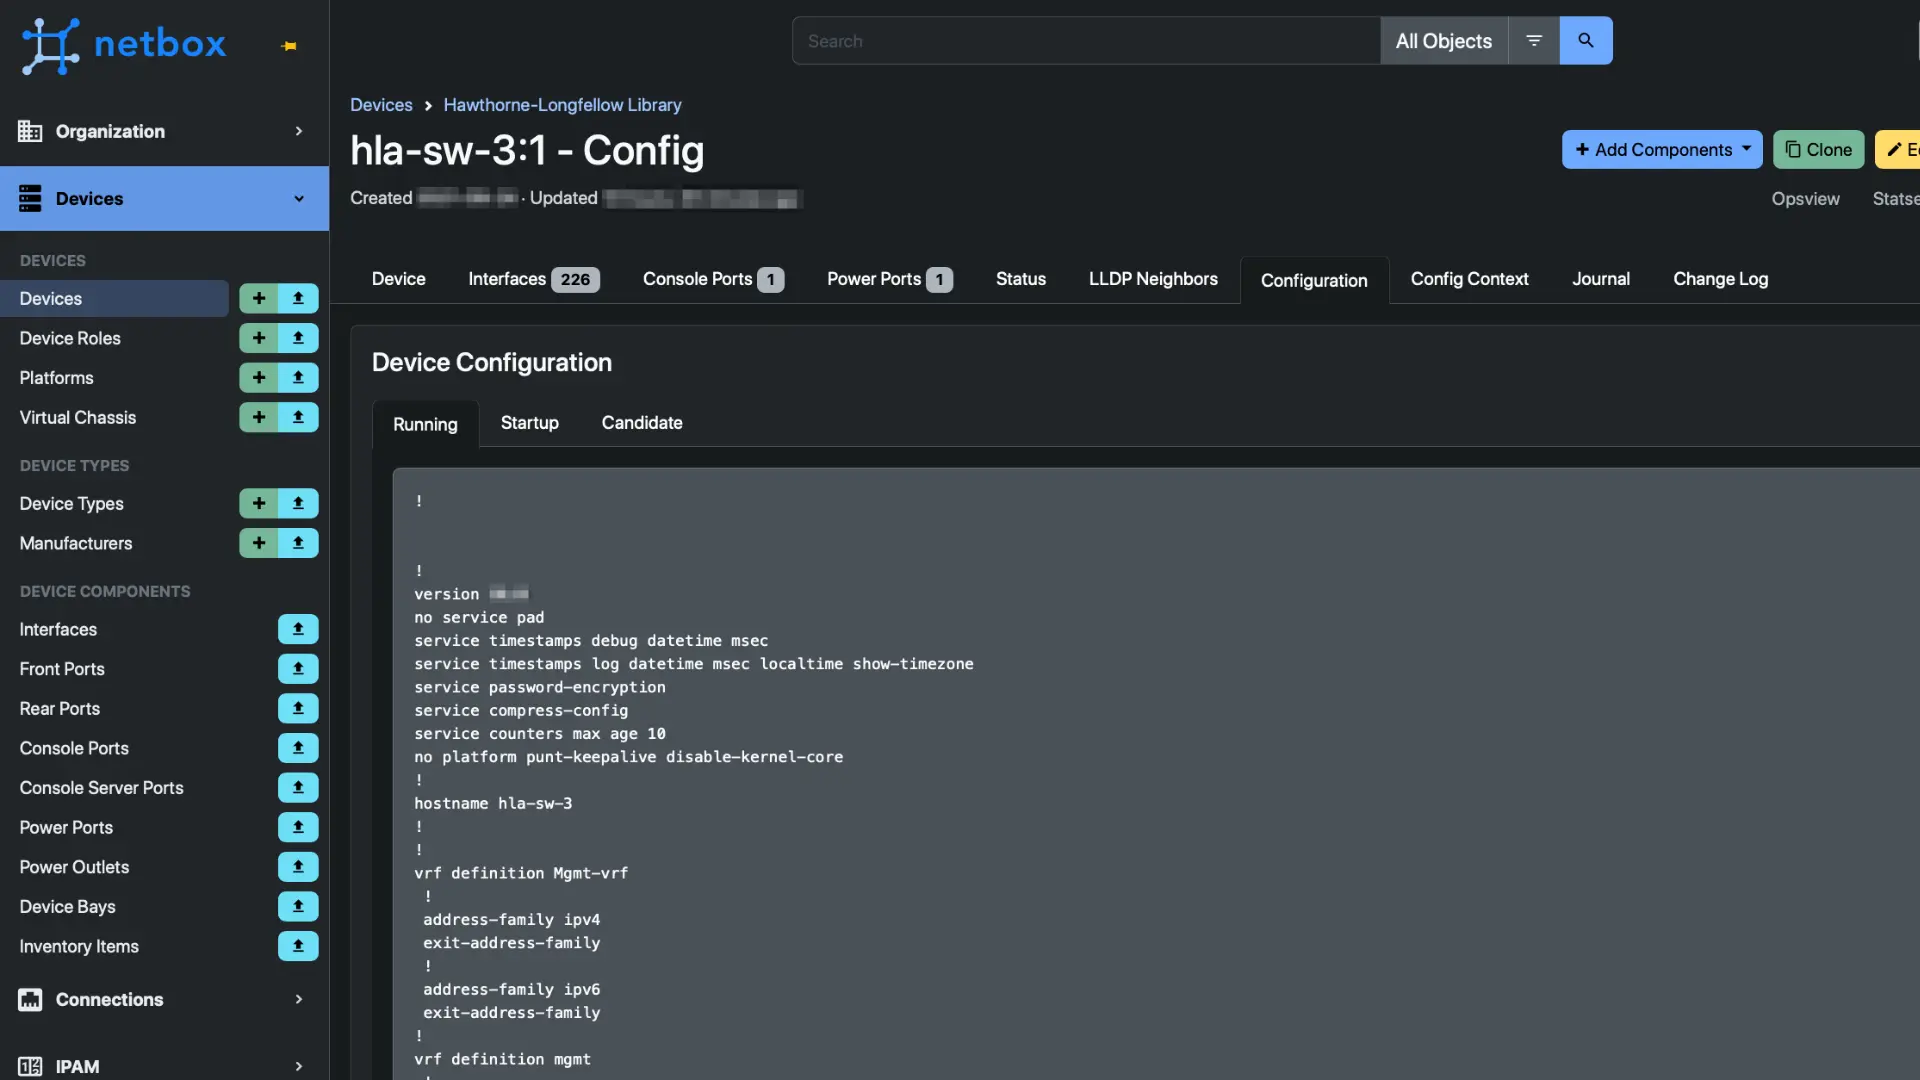Expand the Connections menu section

click(164, 999)
